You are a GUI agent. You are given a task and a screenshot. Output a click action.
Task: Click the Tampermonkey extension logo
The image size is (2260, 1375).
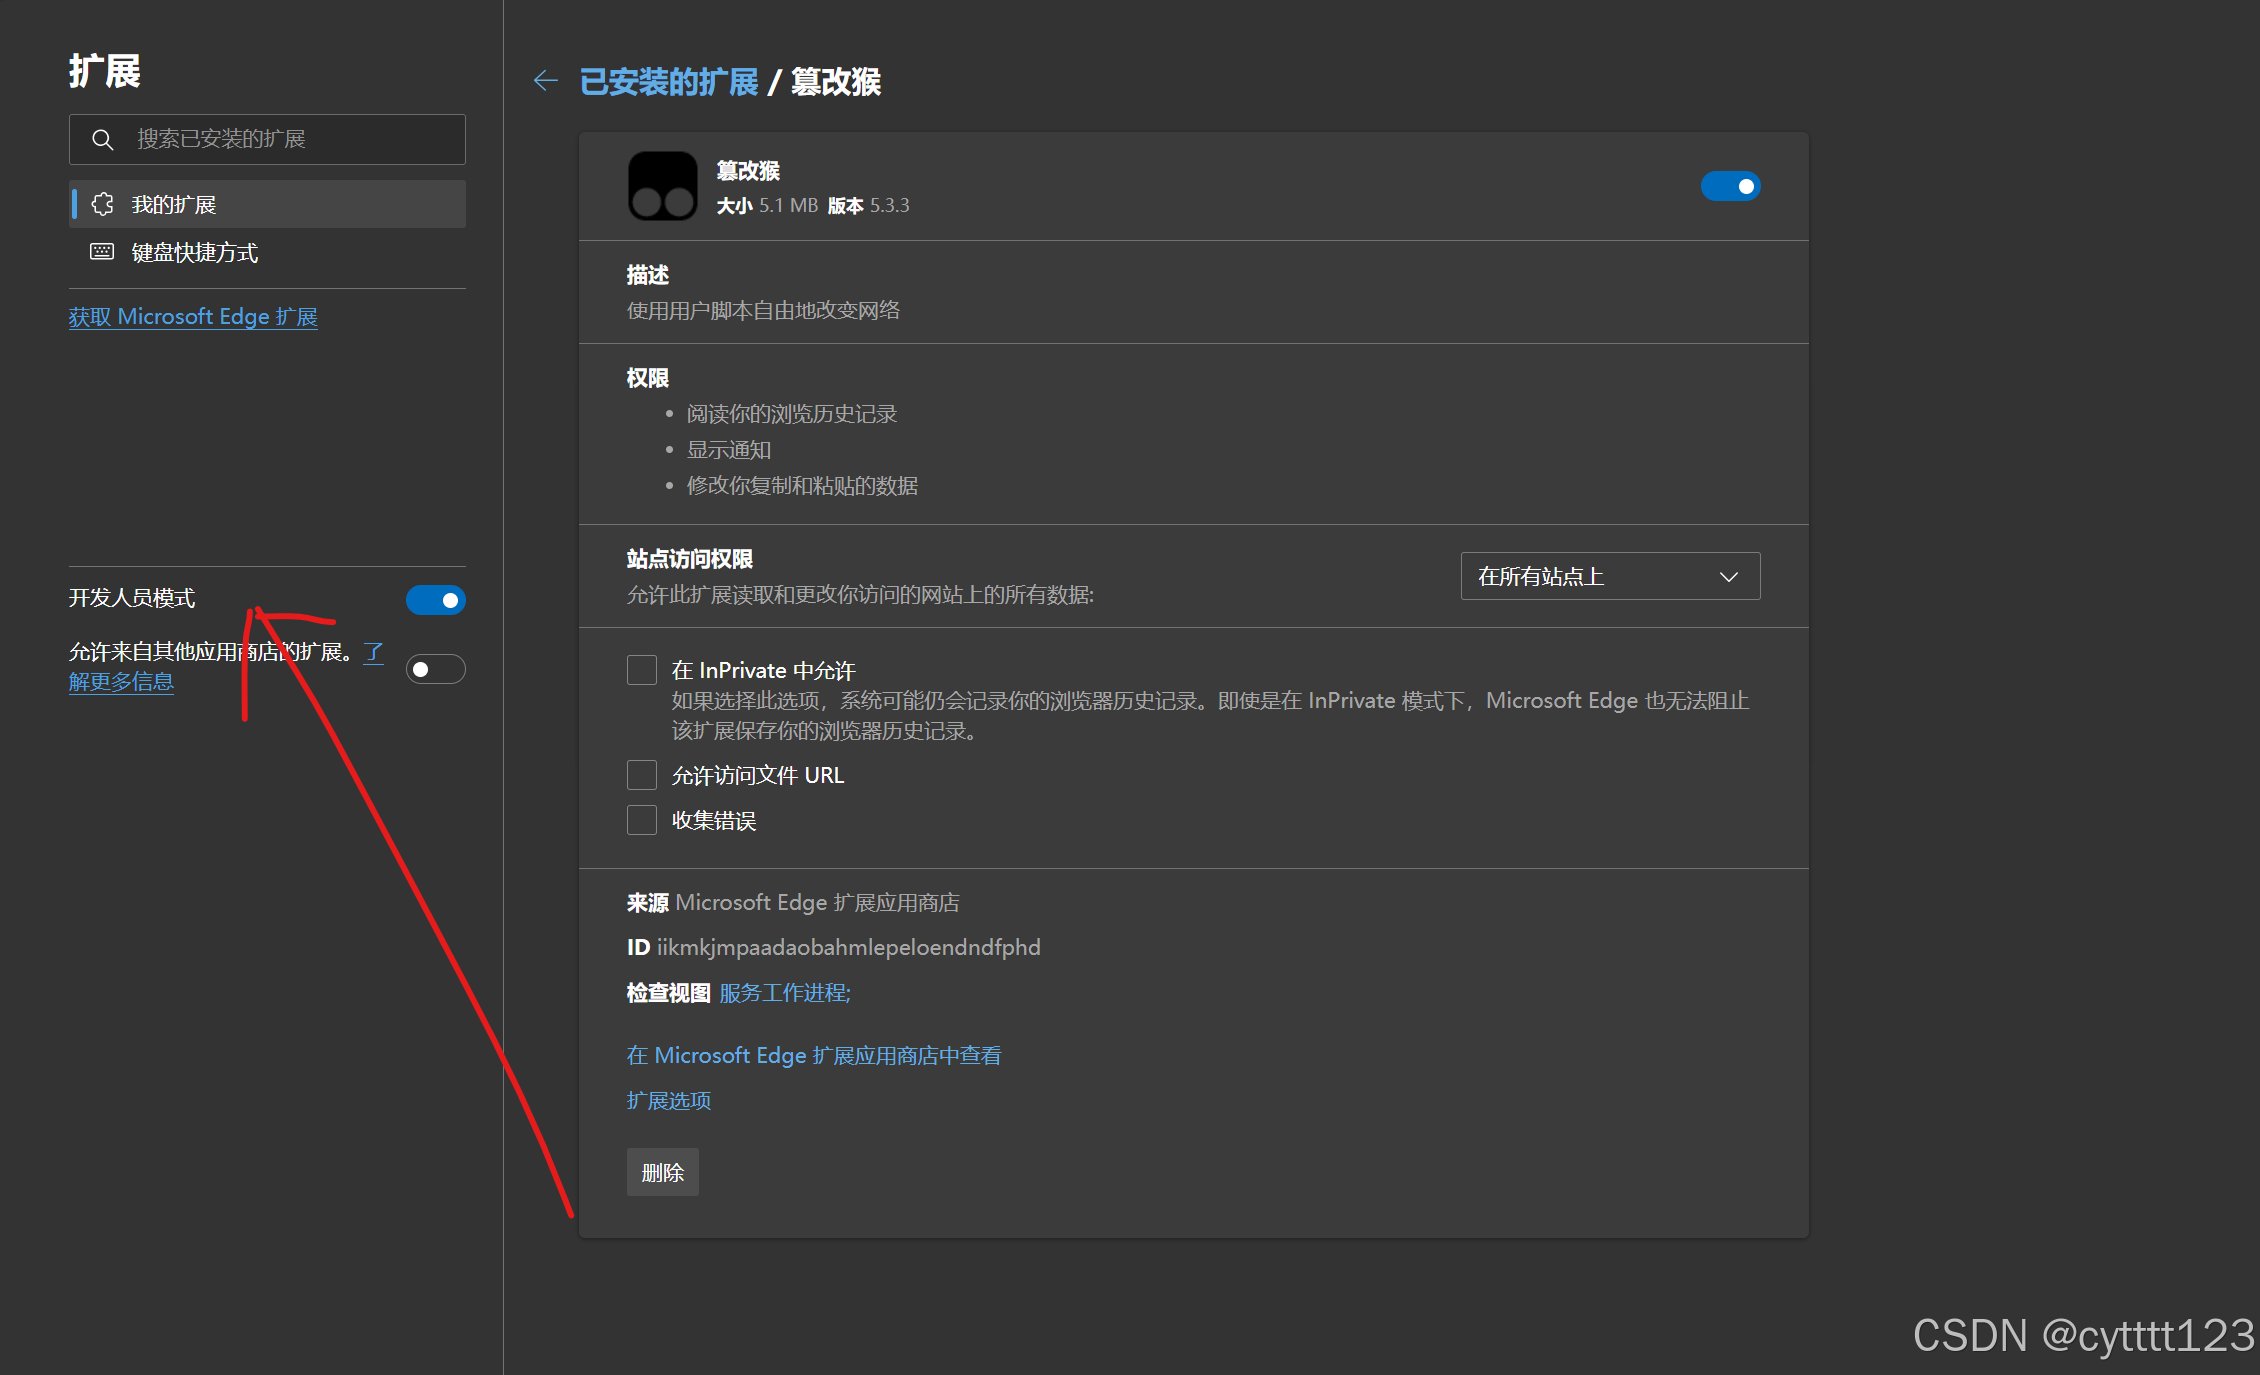[662, 186]
